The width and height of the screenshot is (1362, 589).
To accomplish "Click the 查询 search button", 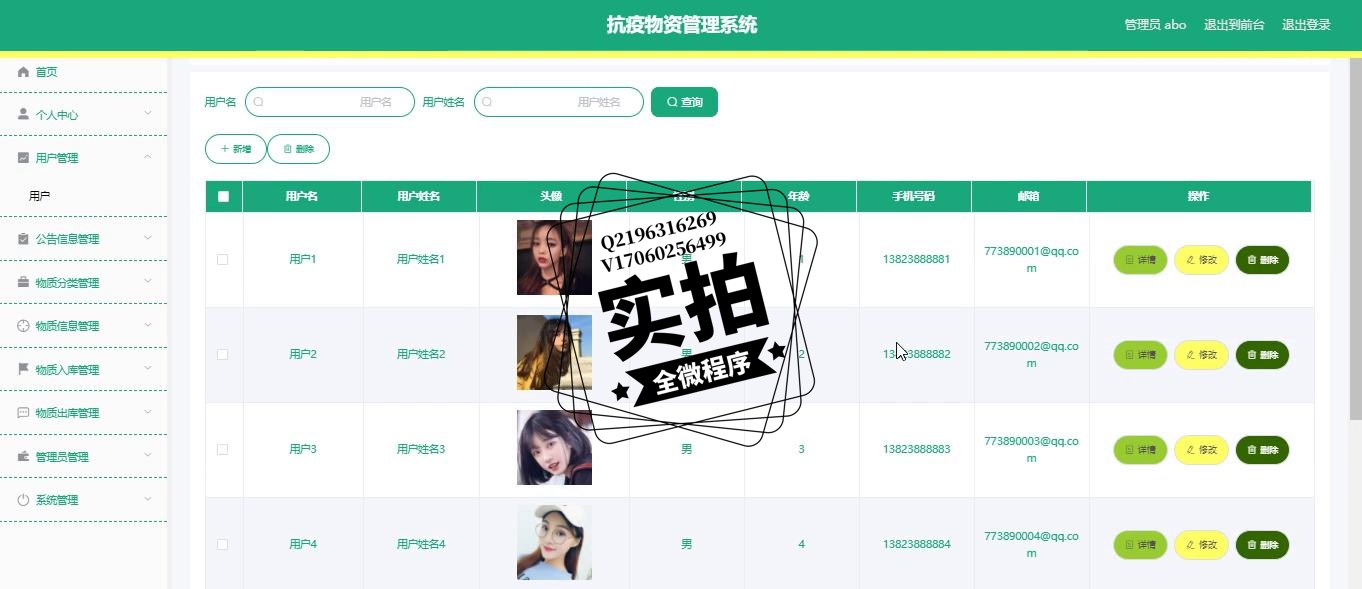I will (684, 102).
